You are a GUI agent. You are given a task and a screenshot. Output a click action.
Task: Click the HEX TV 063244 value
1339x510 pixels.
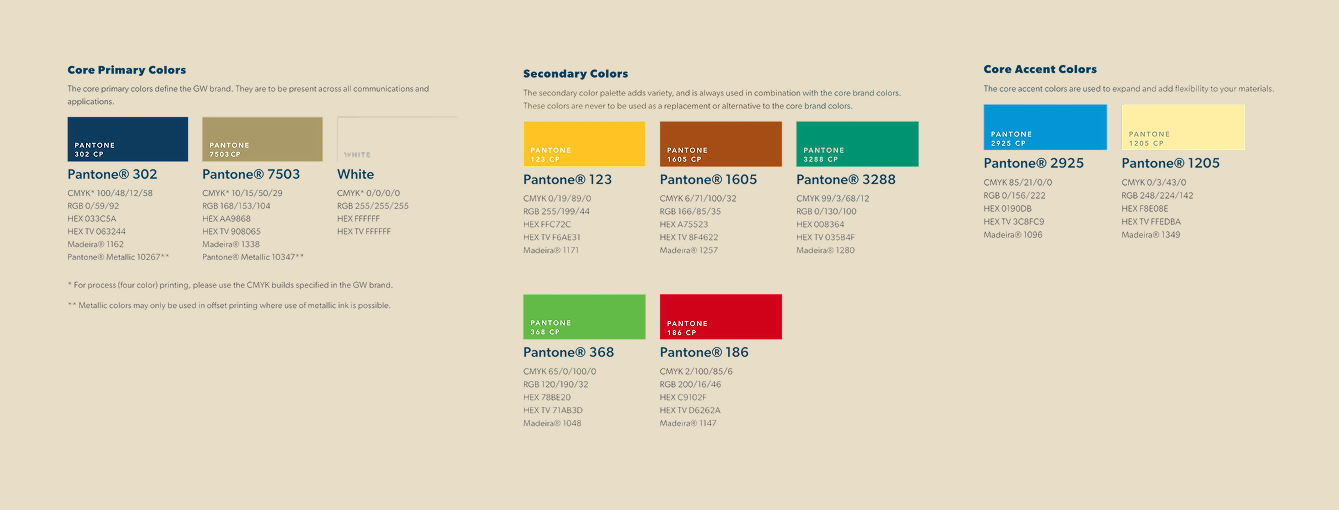coord(97,232)
